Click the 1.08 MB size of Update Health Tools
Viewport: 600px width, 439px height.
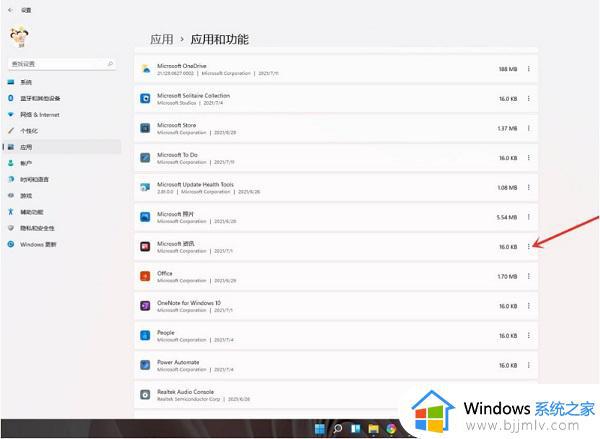507,188
